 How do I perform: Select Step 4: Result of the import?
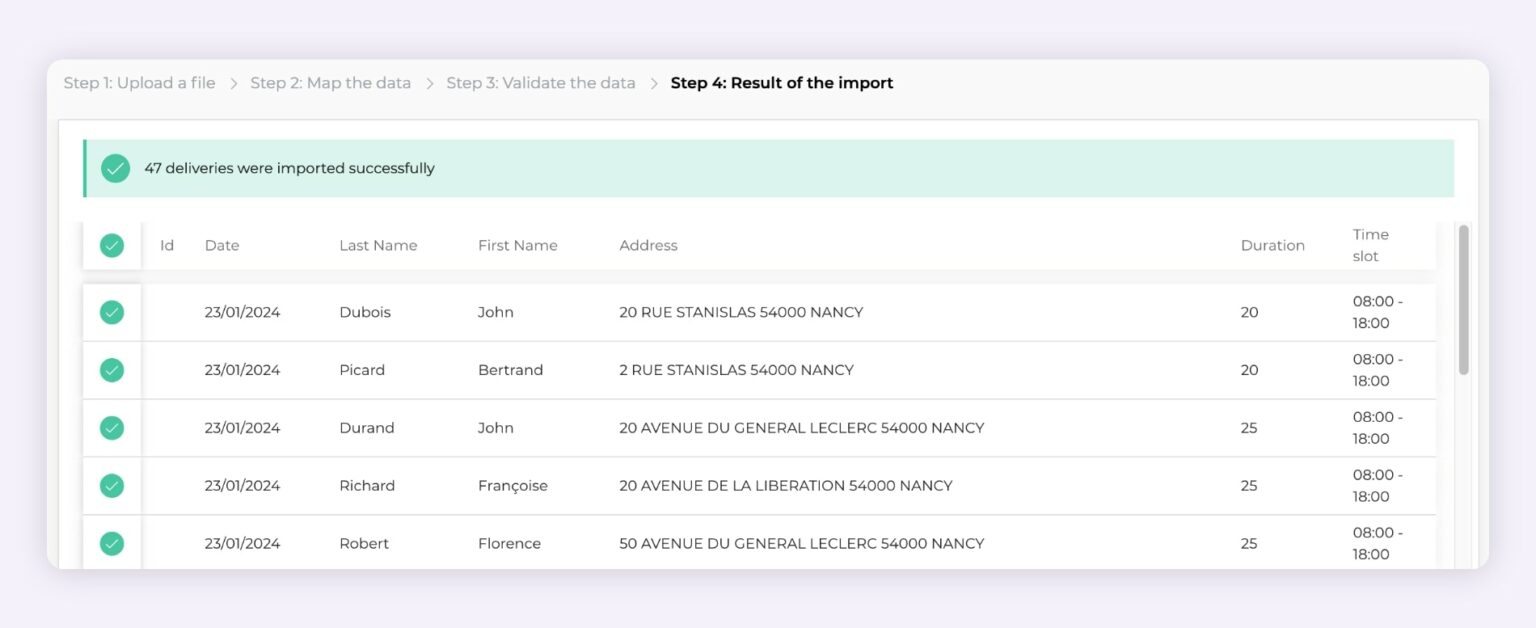(781, 83)
